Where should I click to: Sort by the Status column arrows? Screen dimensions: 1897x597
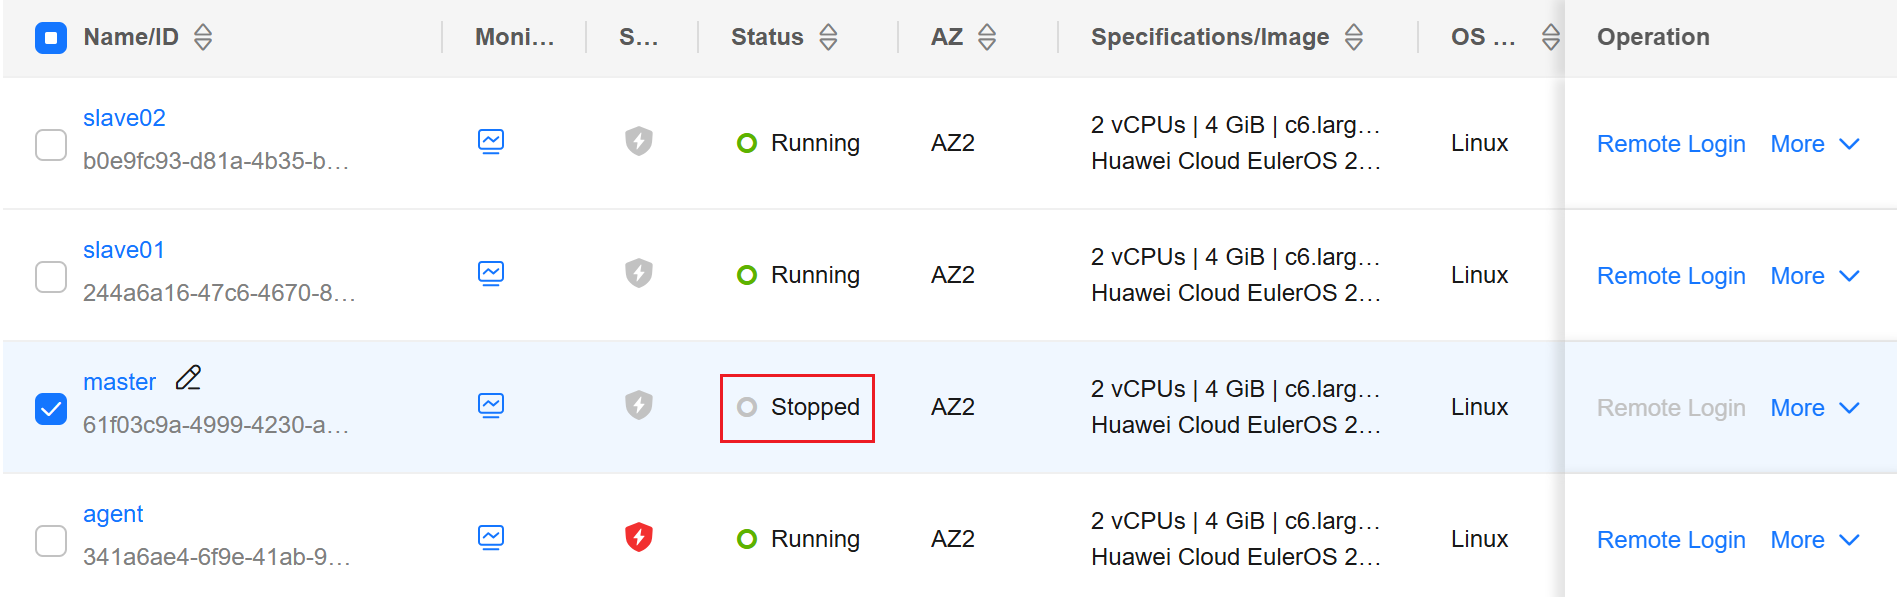(828, 38)
